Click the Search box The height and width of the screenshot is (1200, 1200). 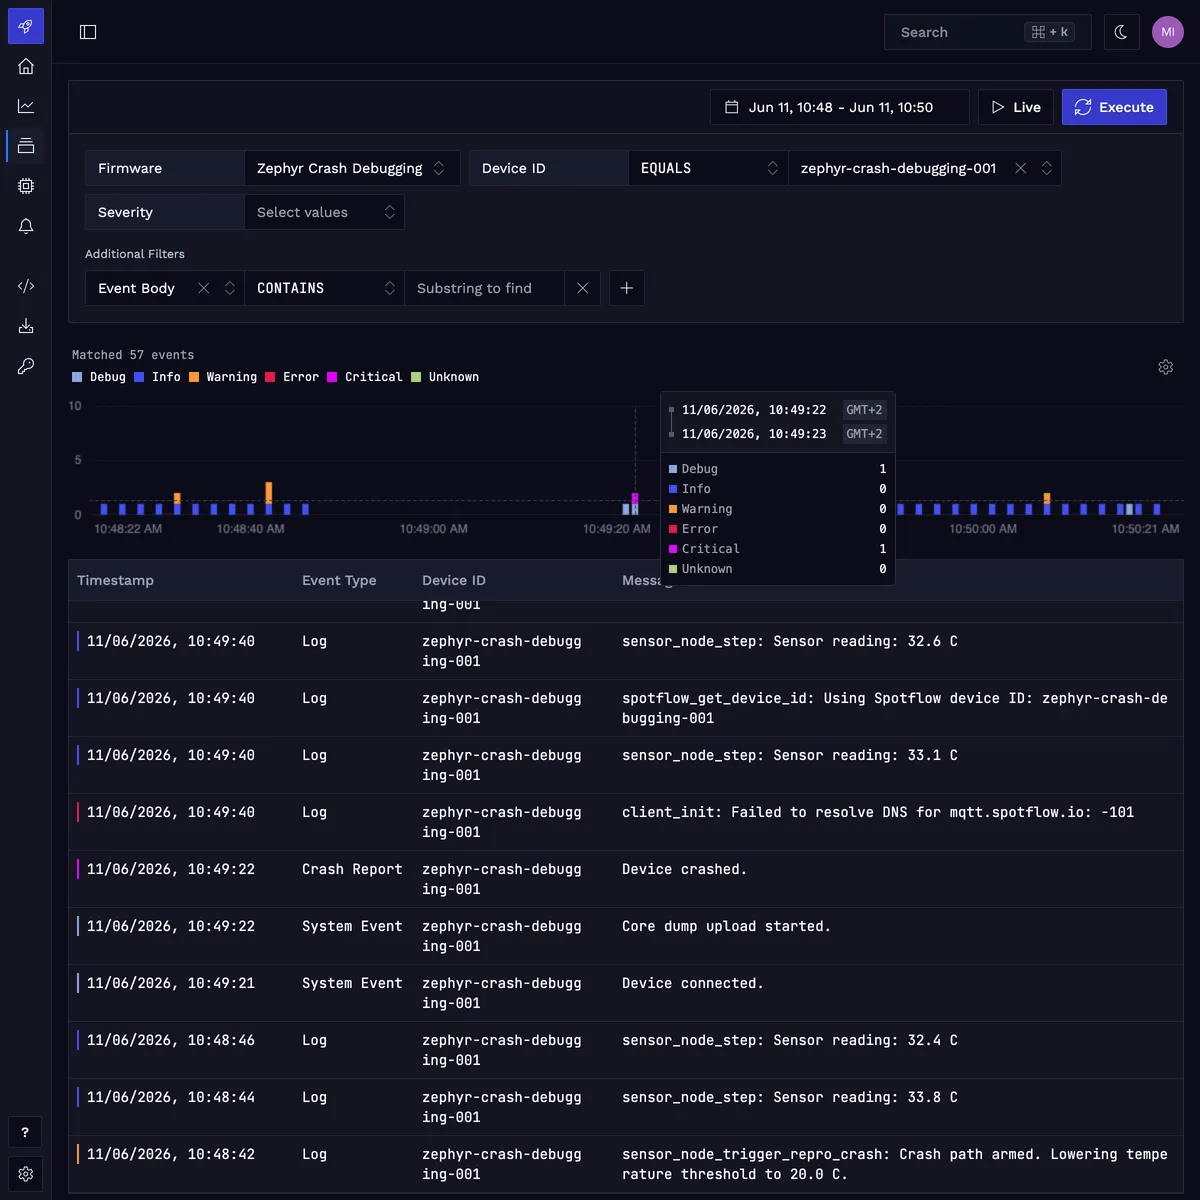click(988, 32)
